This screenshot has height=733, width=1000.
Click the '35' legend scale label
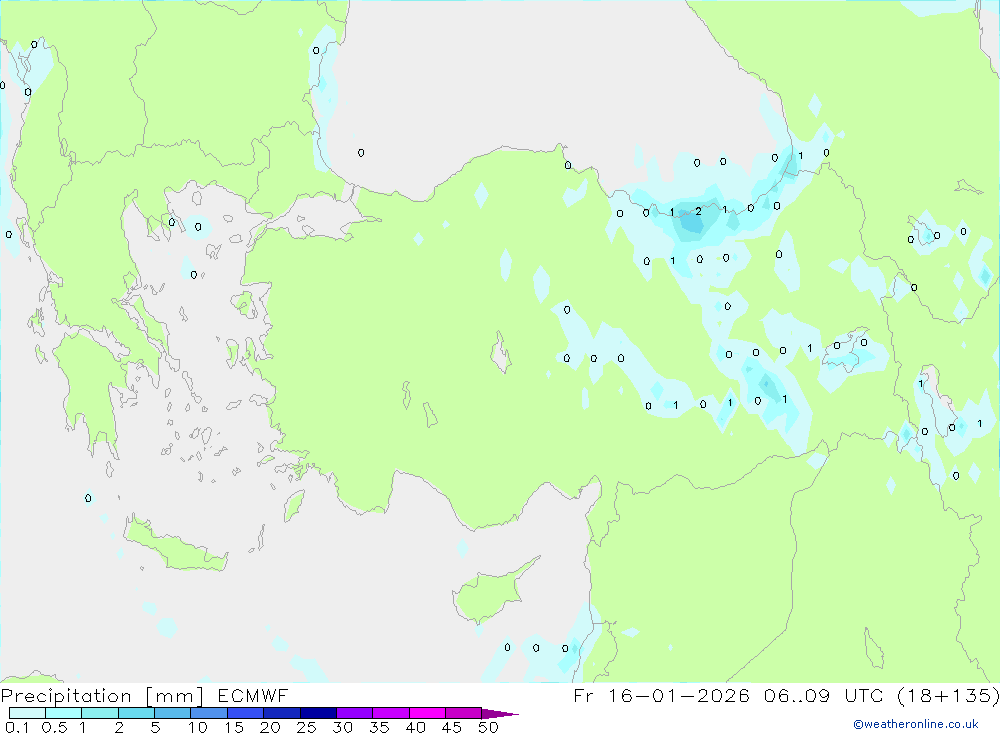pos(379,727)
